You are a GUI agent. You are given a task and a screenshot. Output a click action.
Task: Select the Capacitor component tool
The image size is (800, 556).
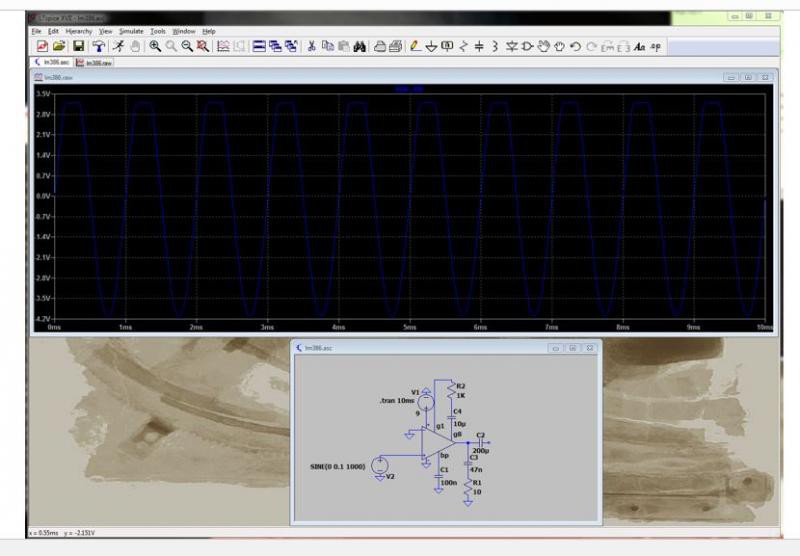tap(479, 47)
